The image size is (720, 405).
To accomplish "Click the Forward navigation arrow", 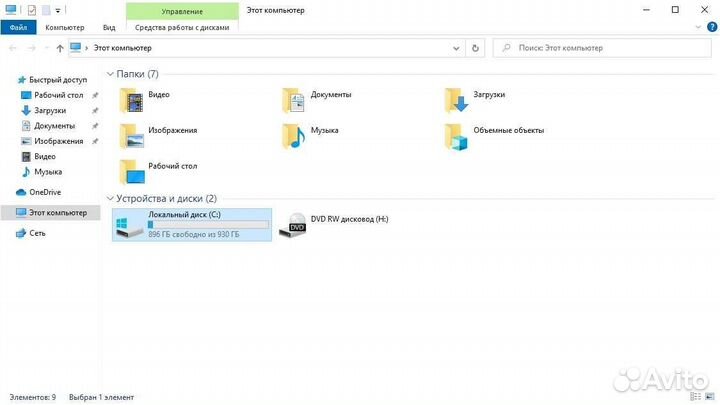I will coord(31,48).
